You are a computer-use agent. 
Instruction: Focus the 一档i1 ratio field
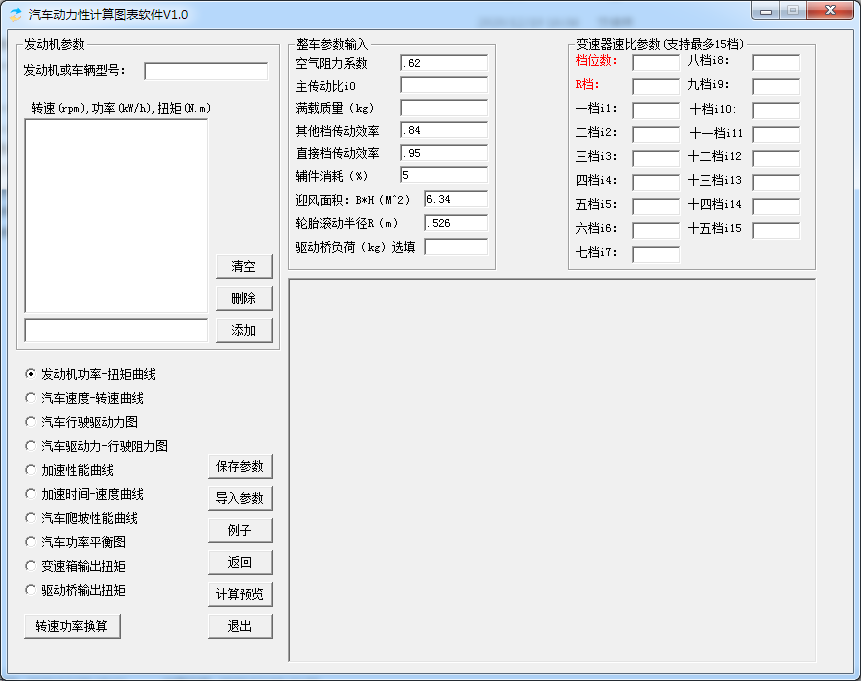coord(656,110)
